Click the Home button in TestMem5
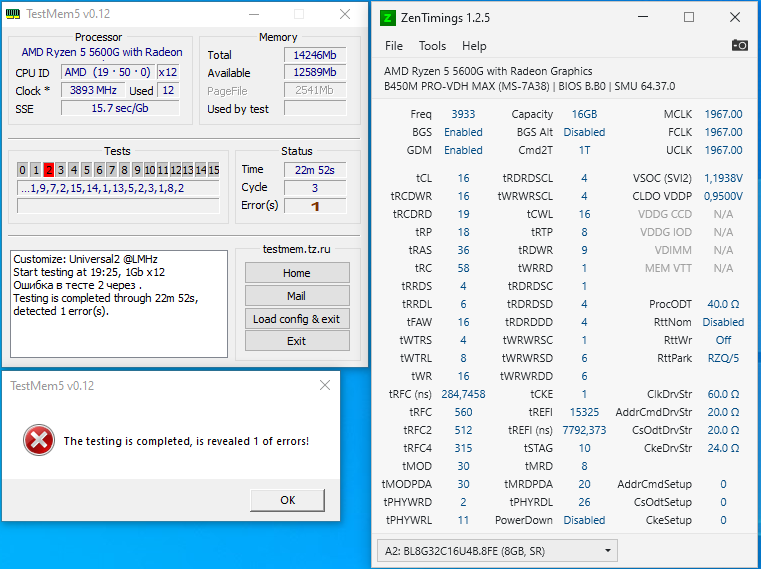 coord(297,273)
